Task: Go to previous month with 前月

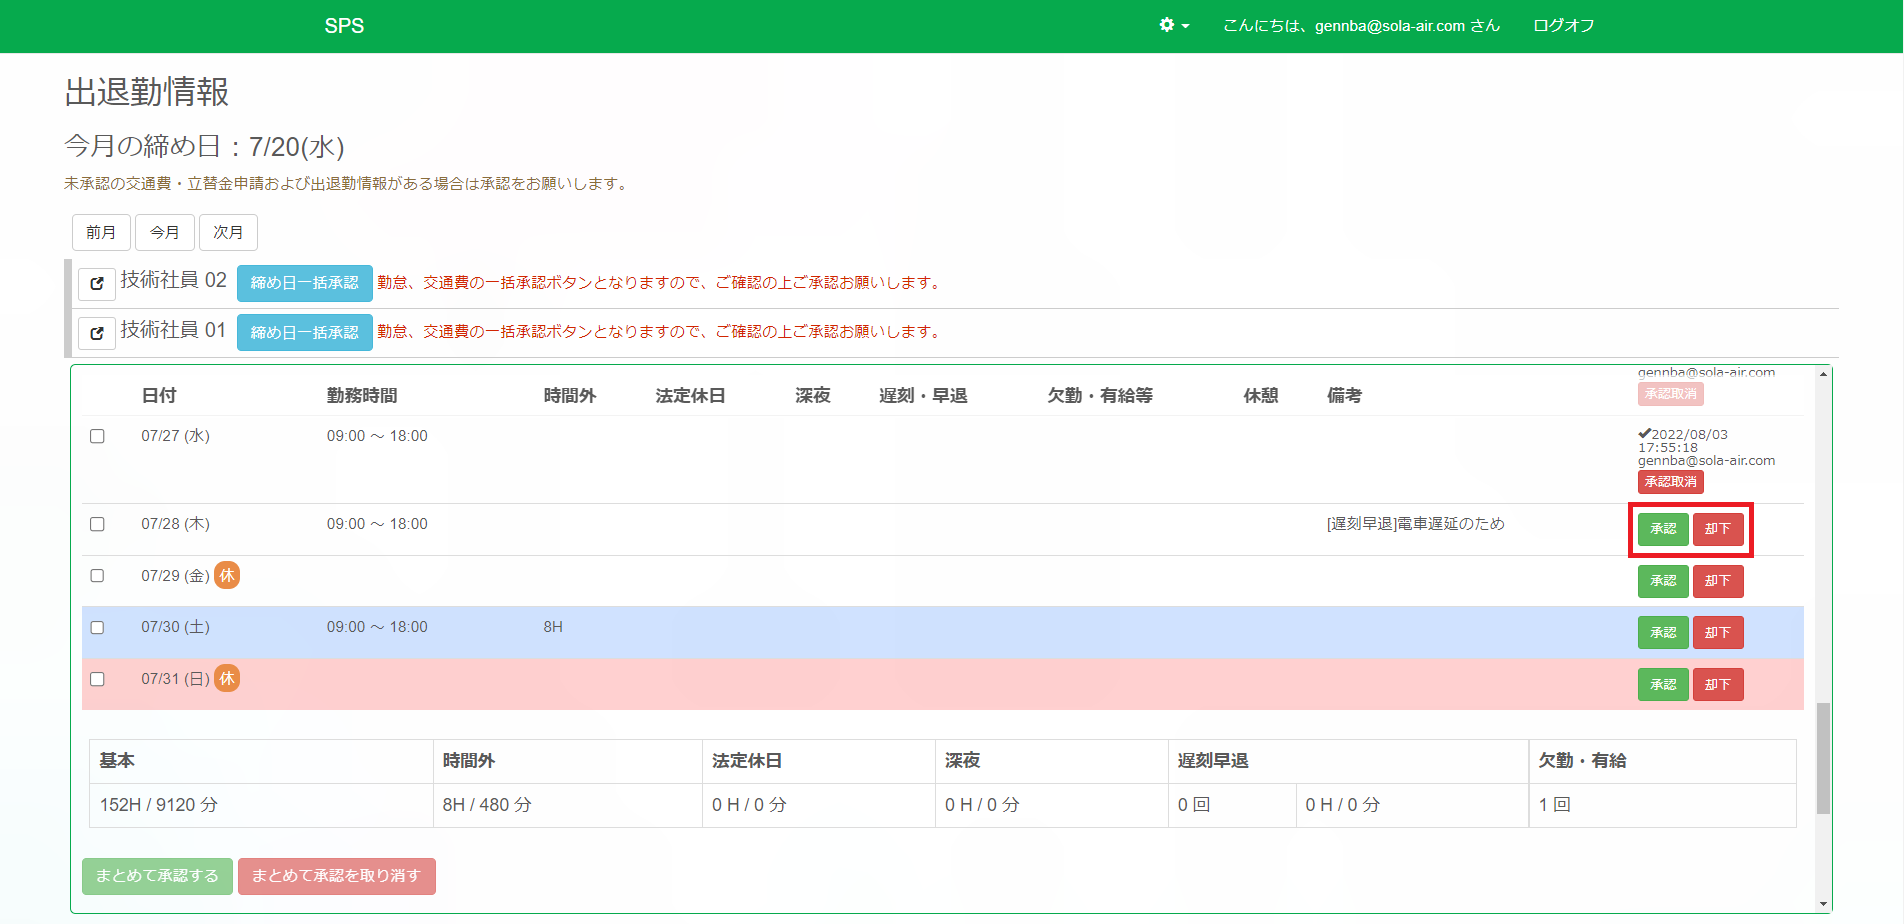Action: (x=101, y=232)
